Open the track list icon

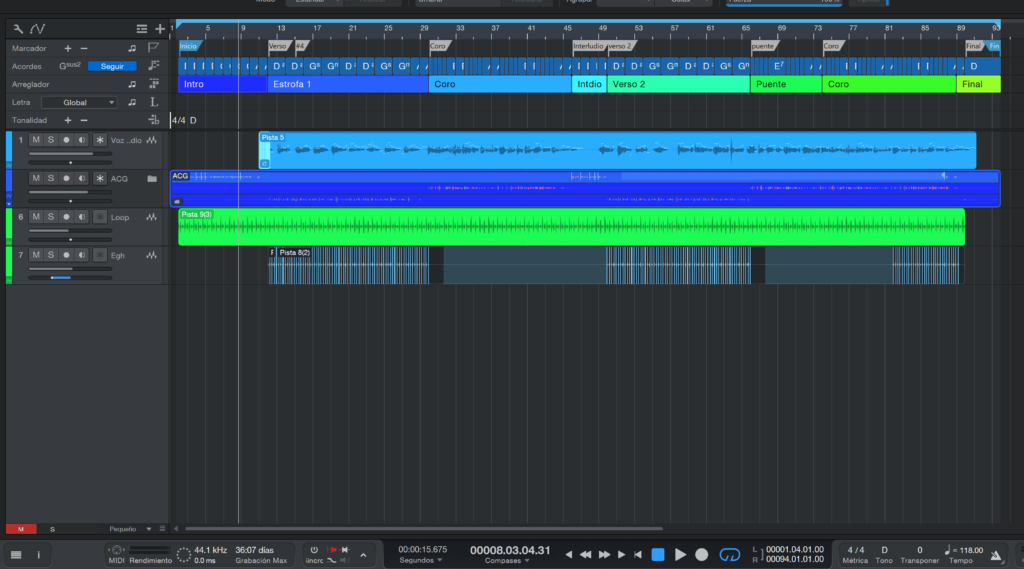pos(141,29)
